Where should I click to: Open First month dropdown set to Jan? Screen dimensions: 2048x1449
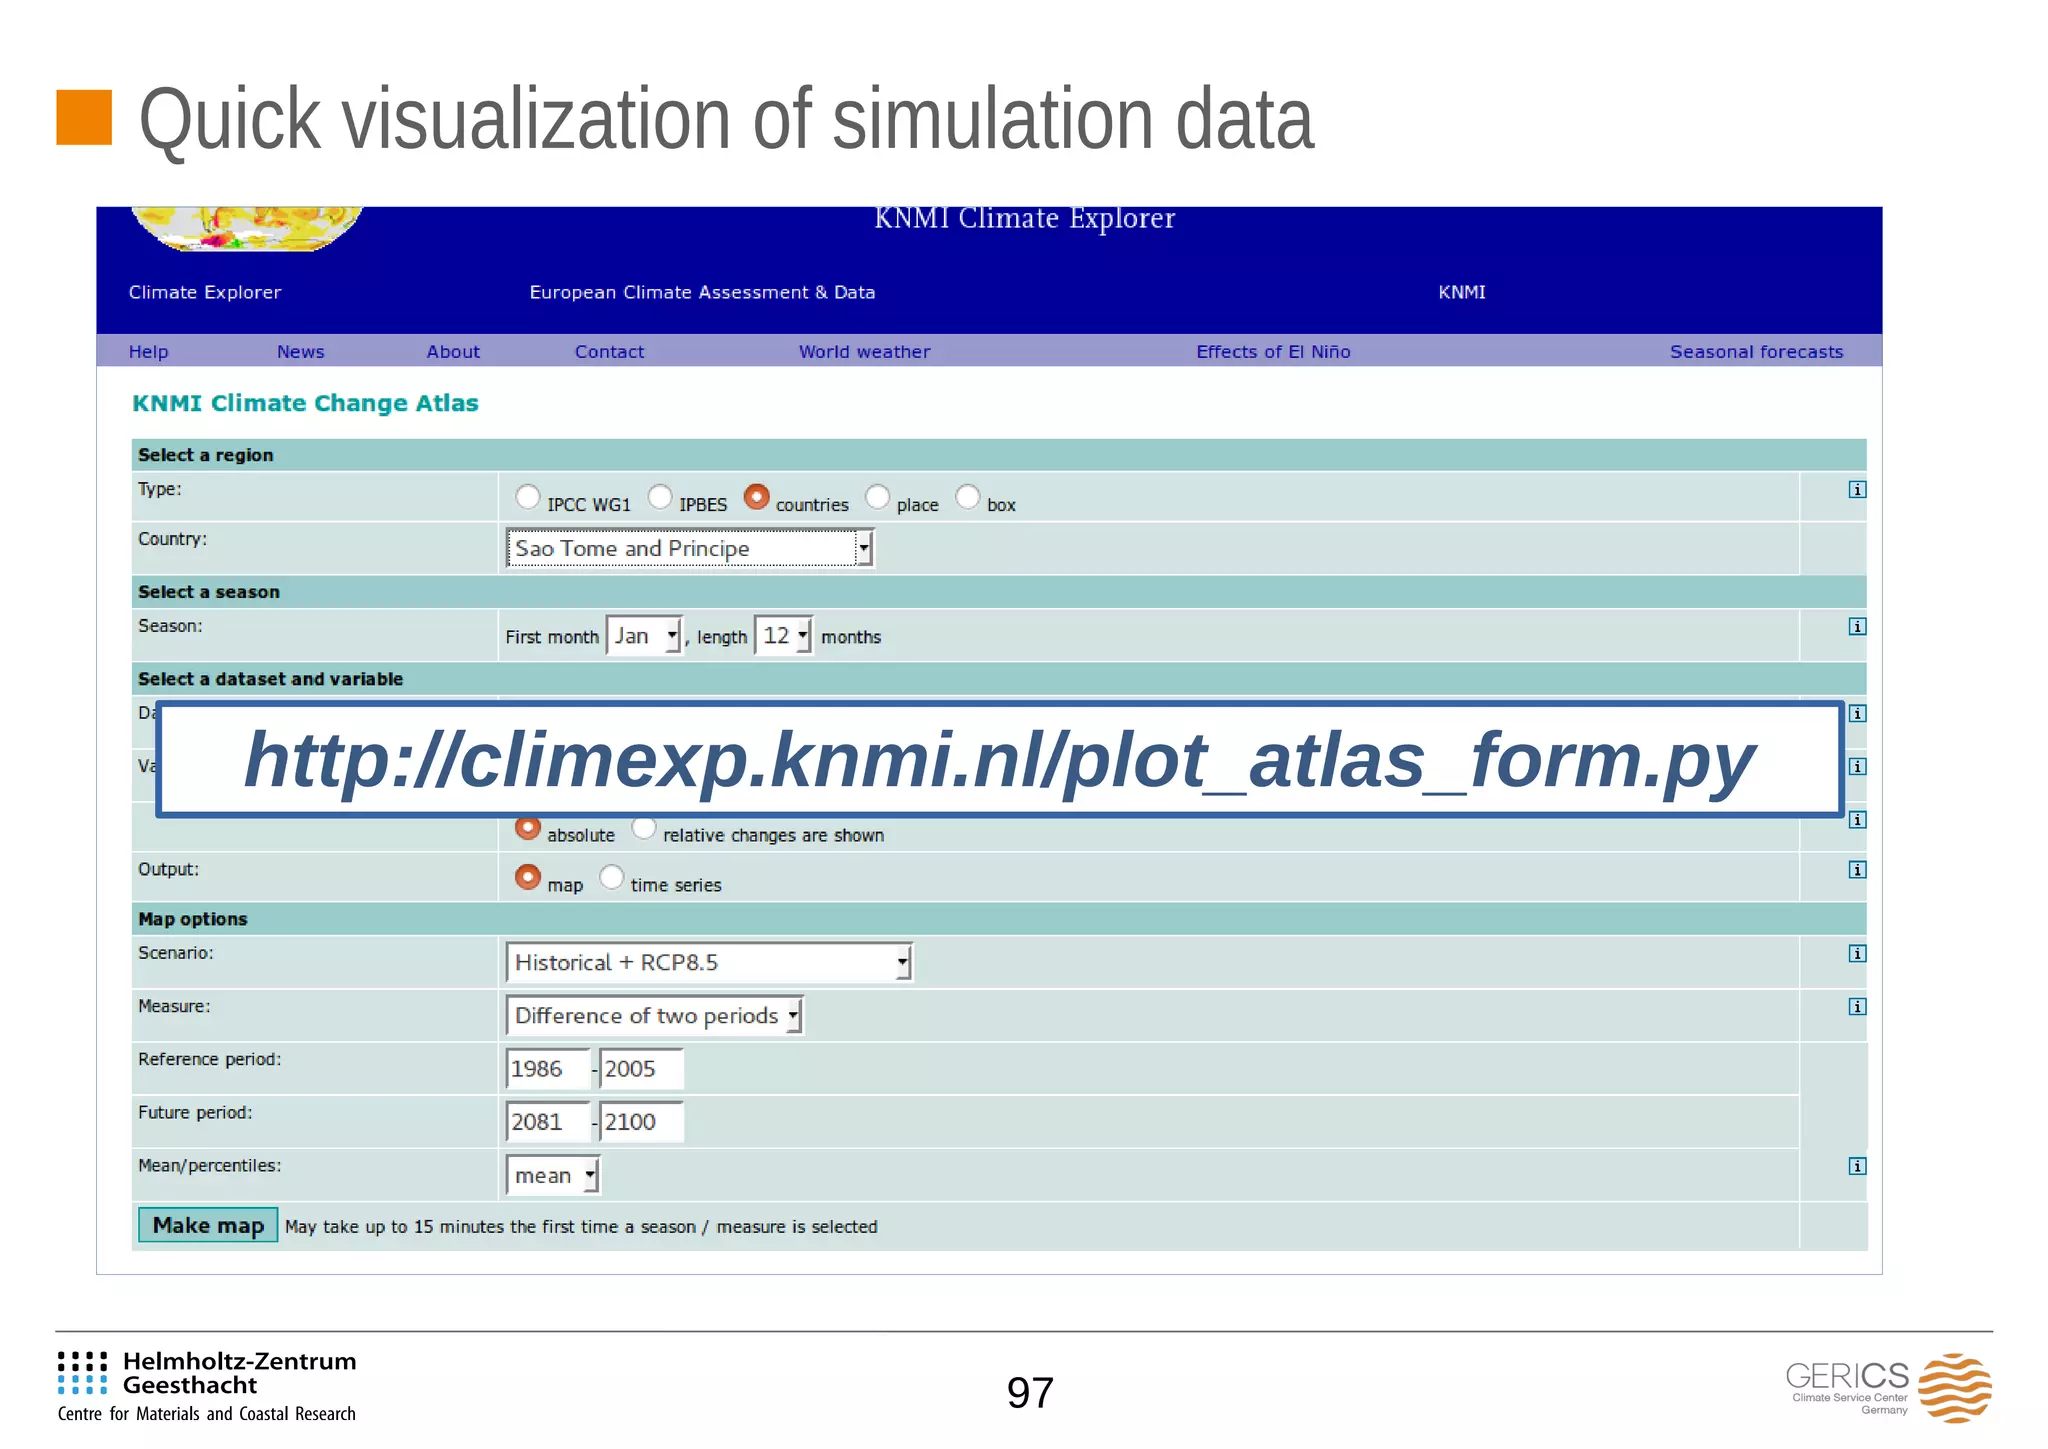point(644,636)
